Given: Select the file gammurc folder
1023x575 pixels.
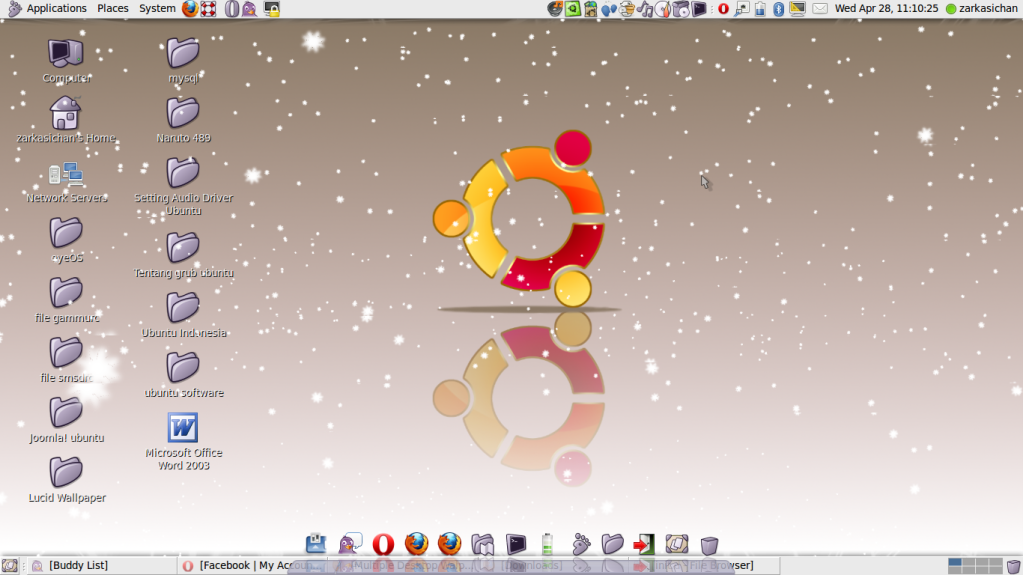Looking at the screenshot, I should [66, 300].
